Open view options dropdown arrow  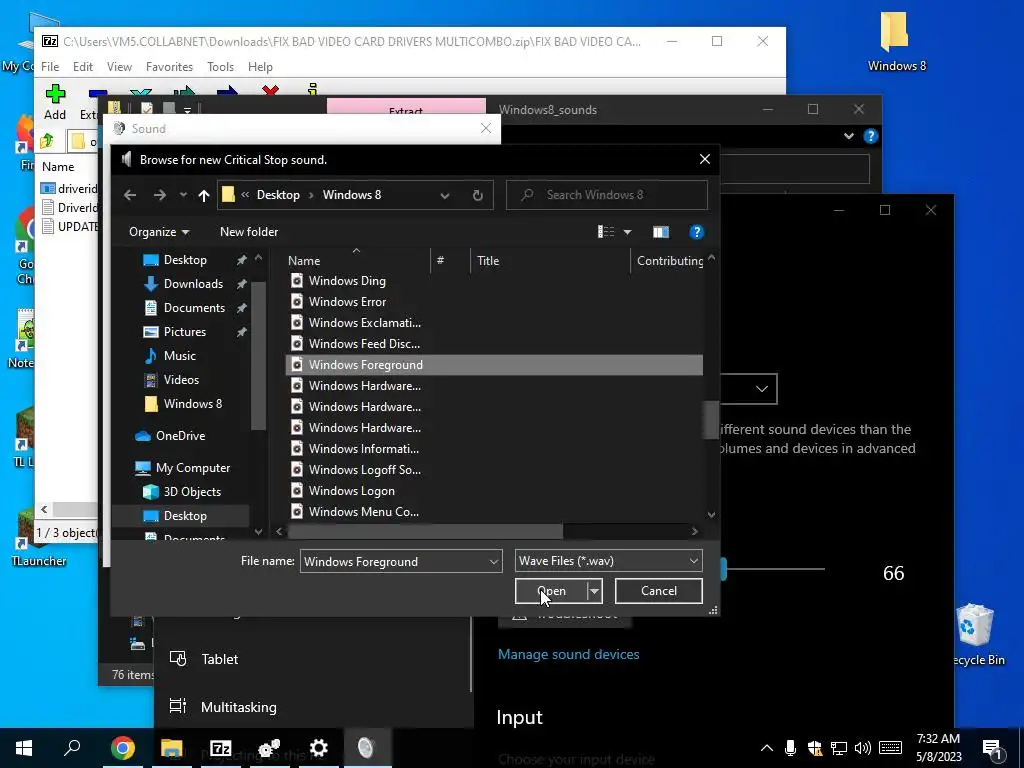pyautogui.click(x=628, y=232)
